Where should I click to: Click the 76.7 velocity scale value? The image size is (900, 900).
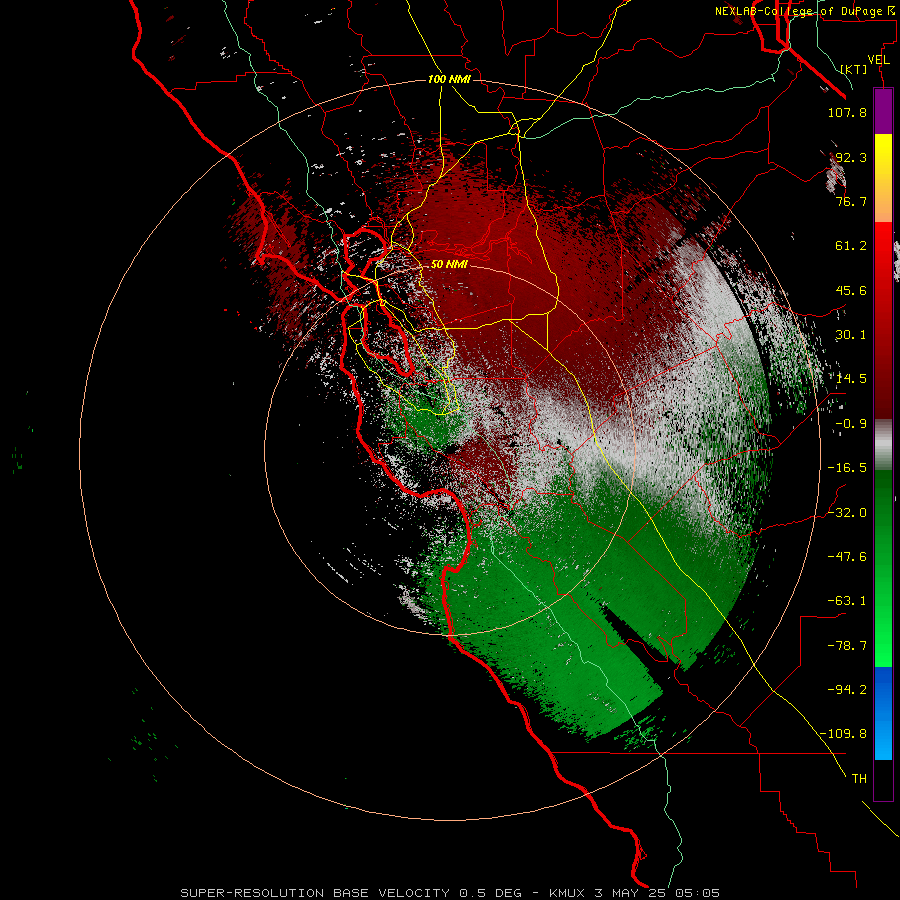851,201
